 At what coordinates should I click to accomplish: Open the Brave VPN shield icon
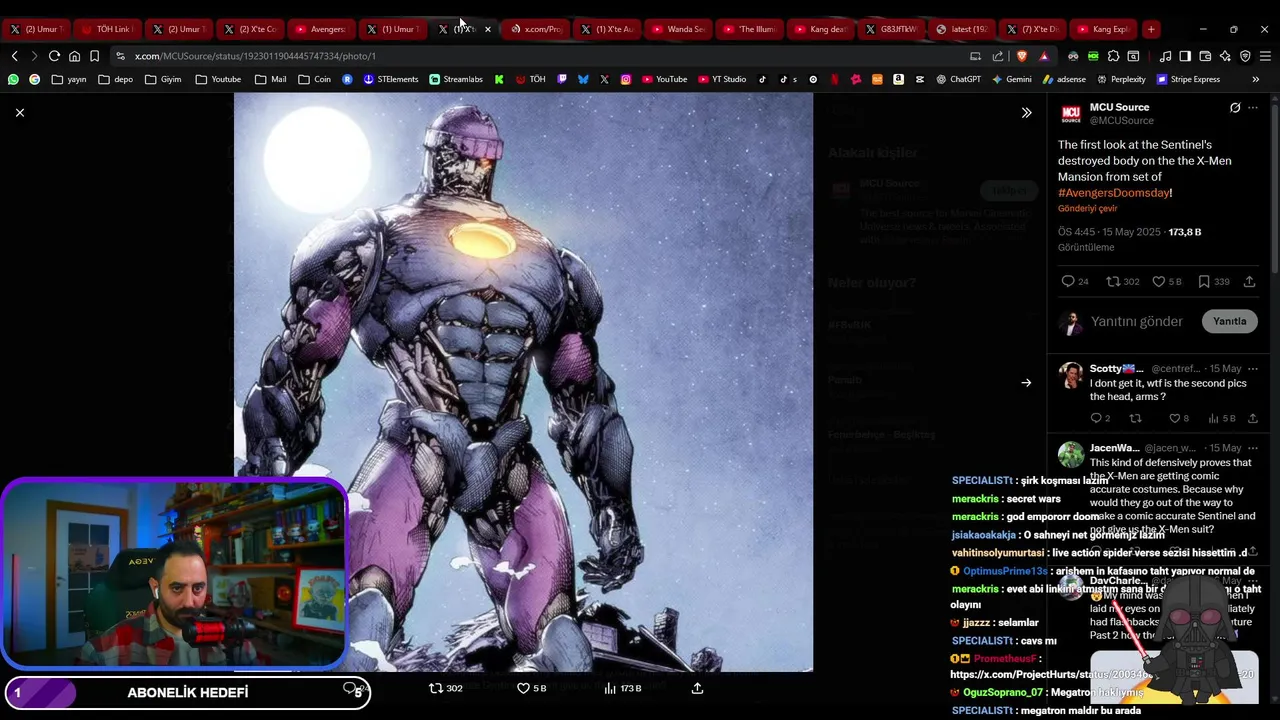(1245, 56)
